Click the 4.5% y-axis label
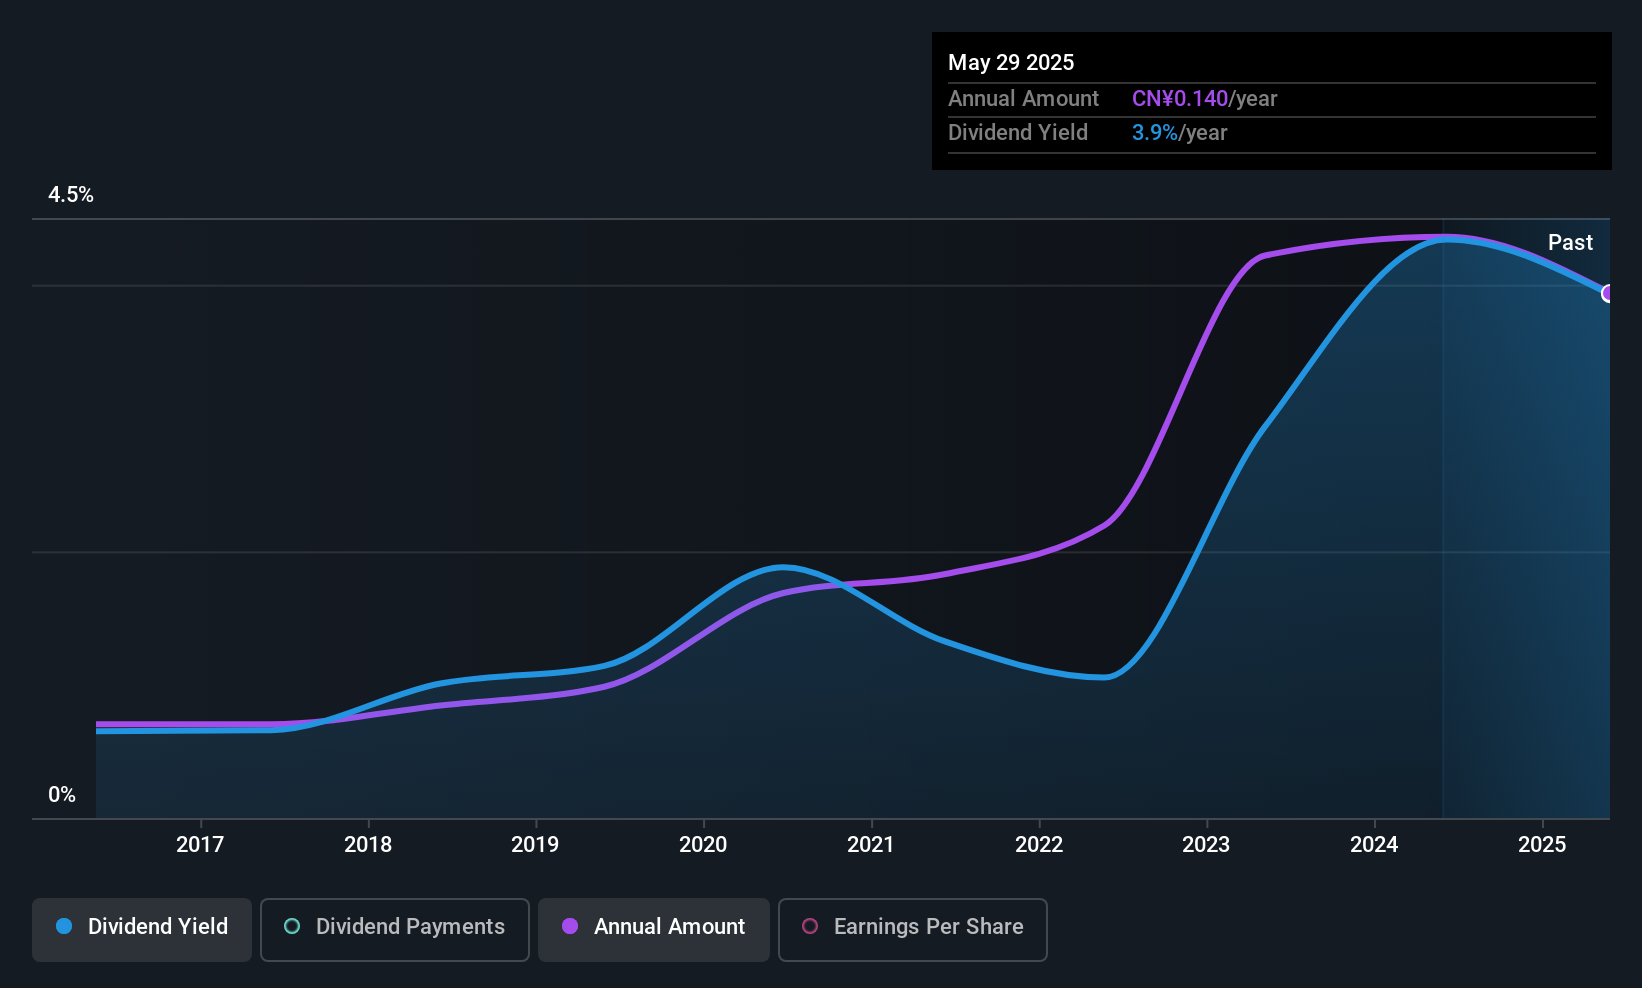The height and width of the screenshot is (988, 1642). point(71,195)
